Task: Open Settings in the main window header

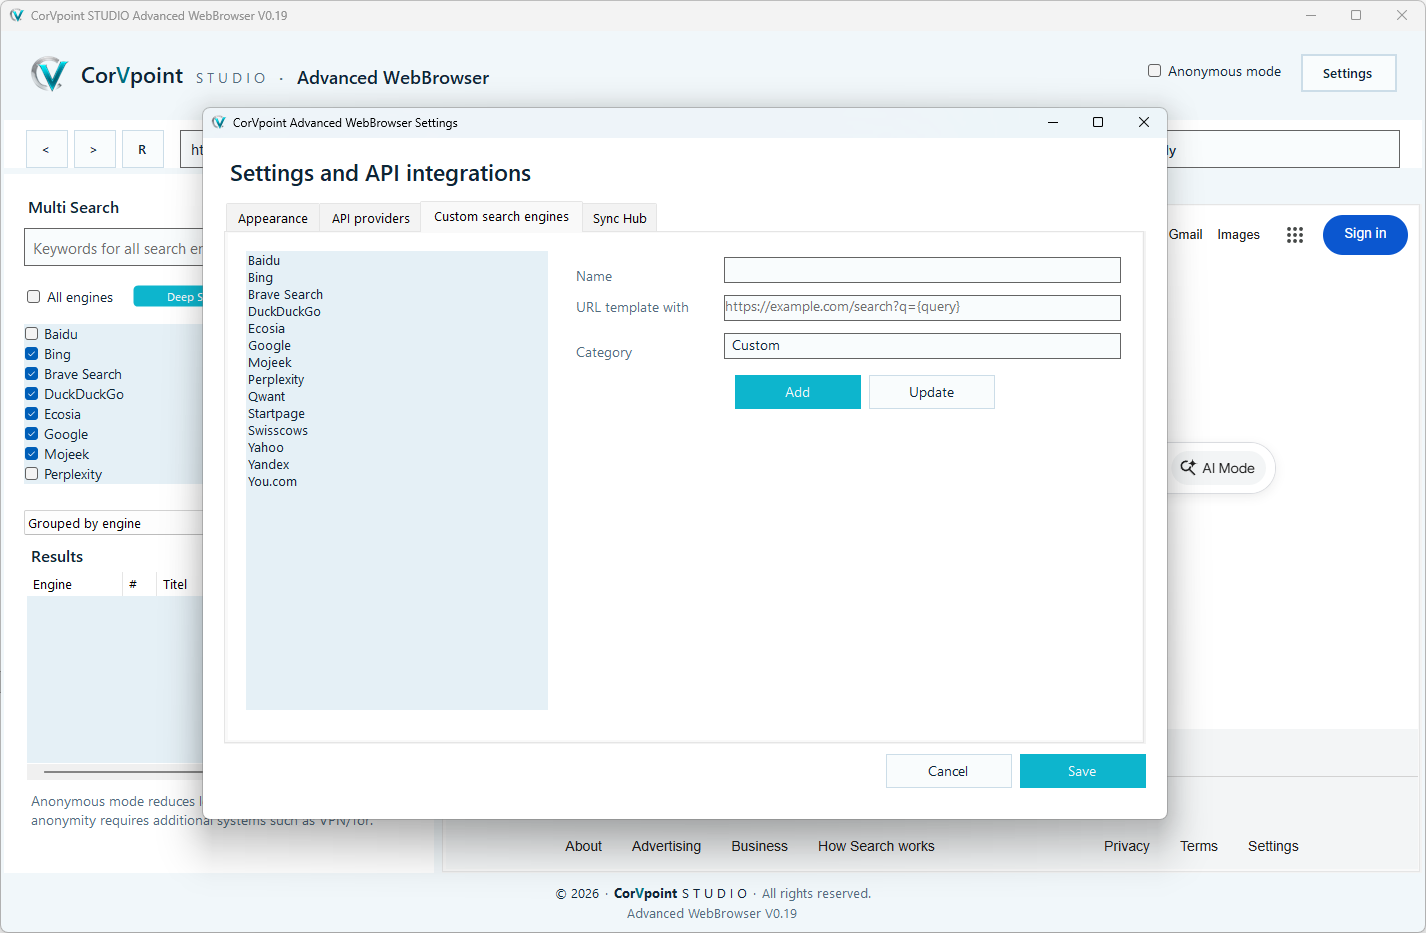Action: [1348, 73]
